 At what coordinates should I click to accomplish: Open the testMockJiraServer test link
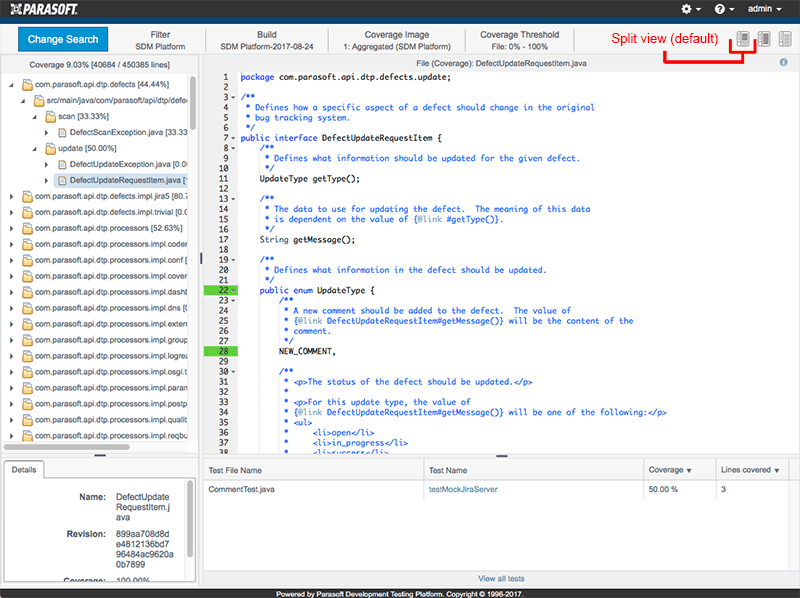pyautogui.click(x=463, y=489)
